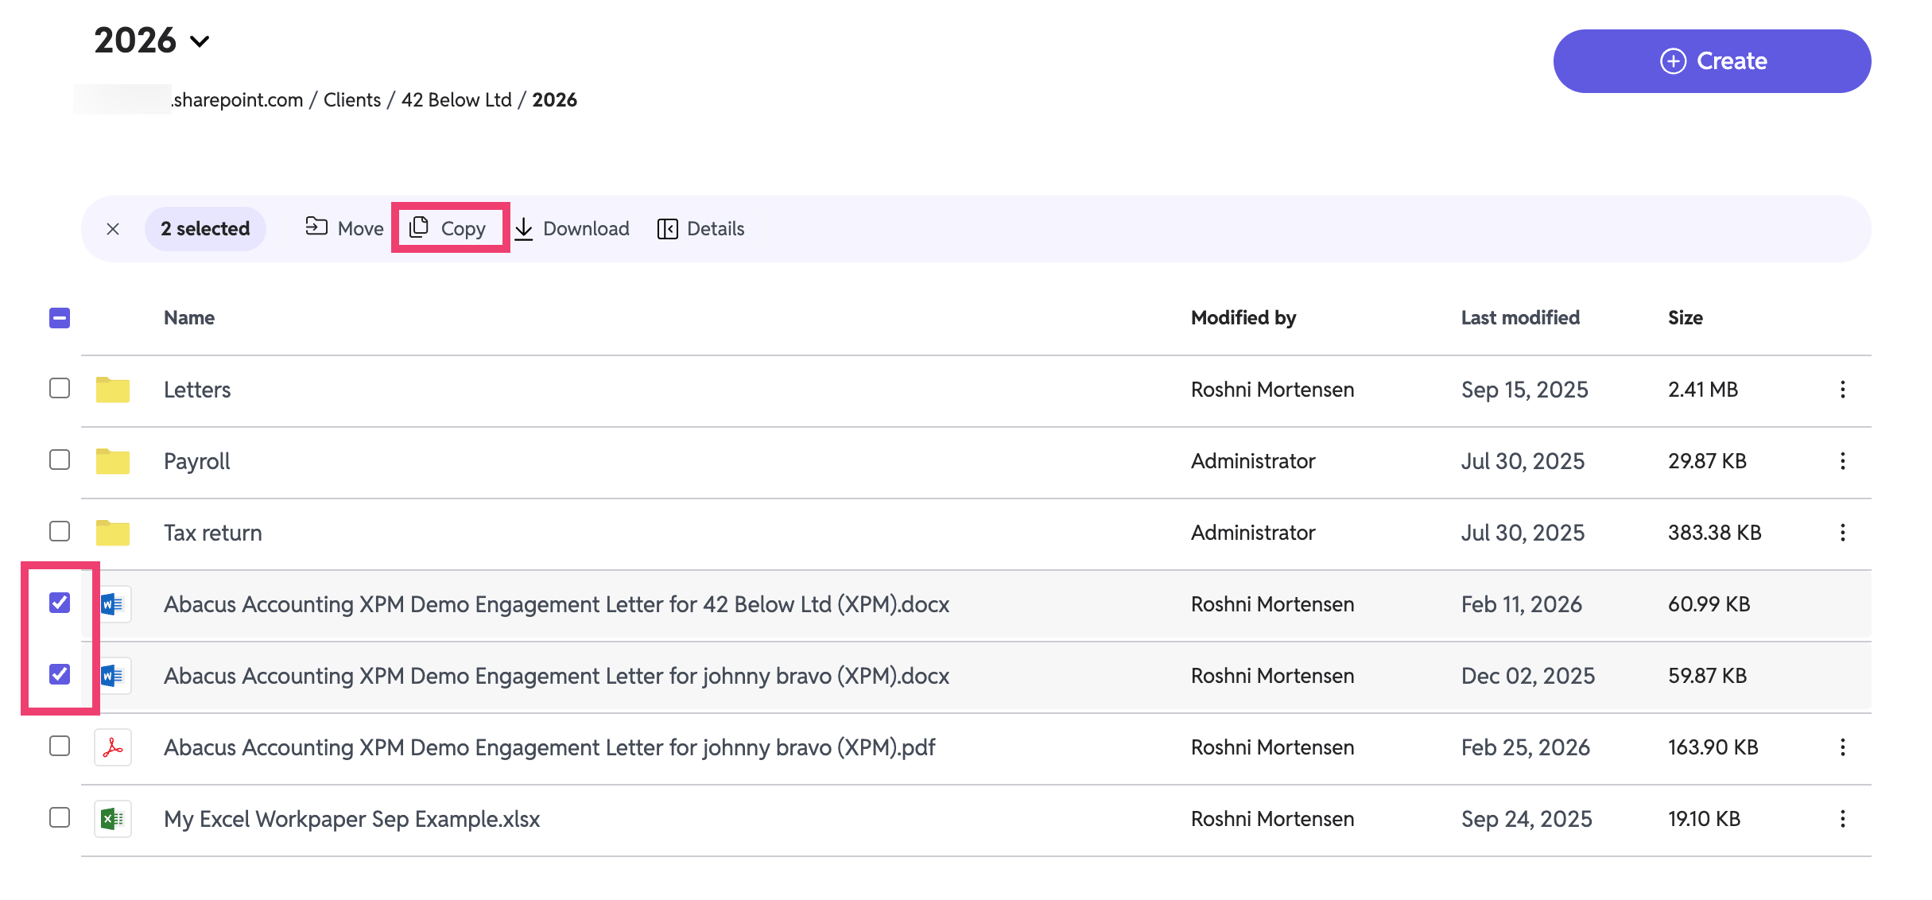This screenshot has height=900, width=1932.
Task: Go to Clients in the breadcrumb
Action: (352, 100)
